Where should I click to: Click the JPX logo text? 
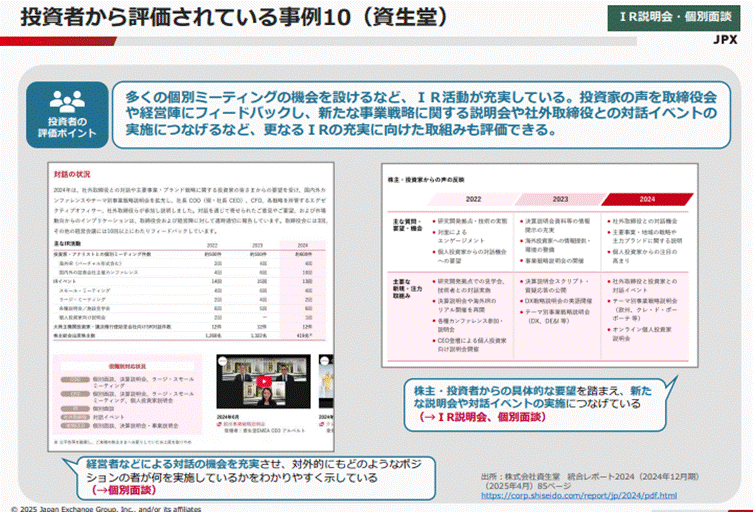725,40
